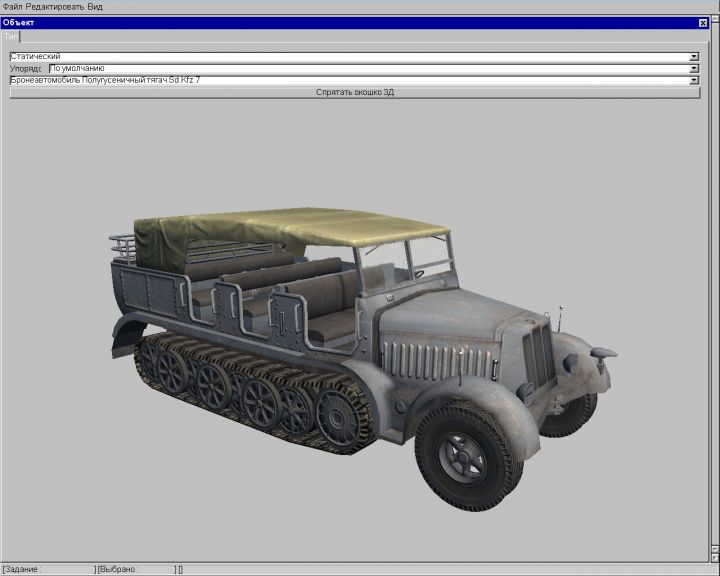Click the Бронеавтомобиль Полугусеничный тягач field
Image resolution: width=720 pixels, height=576 pixels.
[x=348, y=80]
